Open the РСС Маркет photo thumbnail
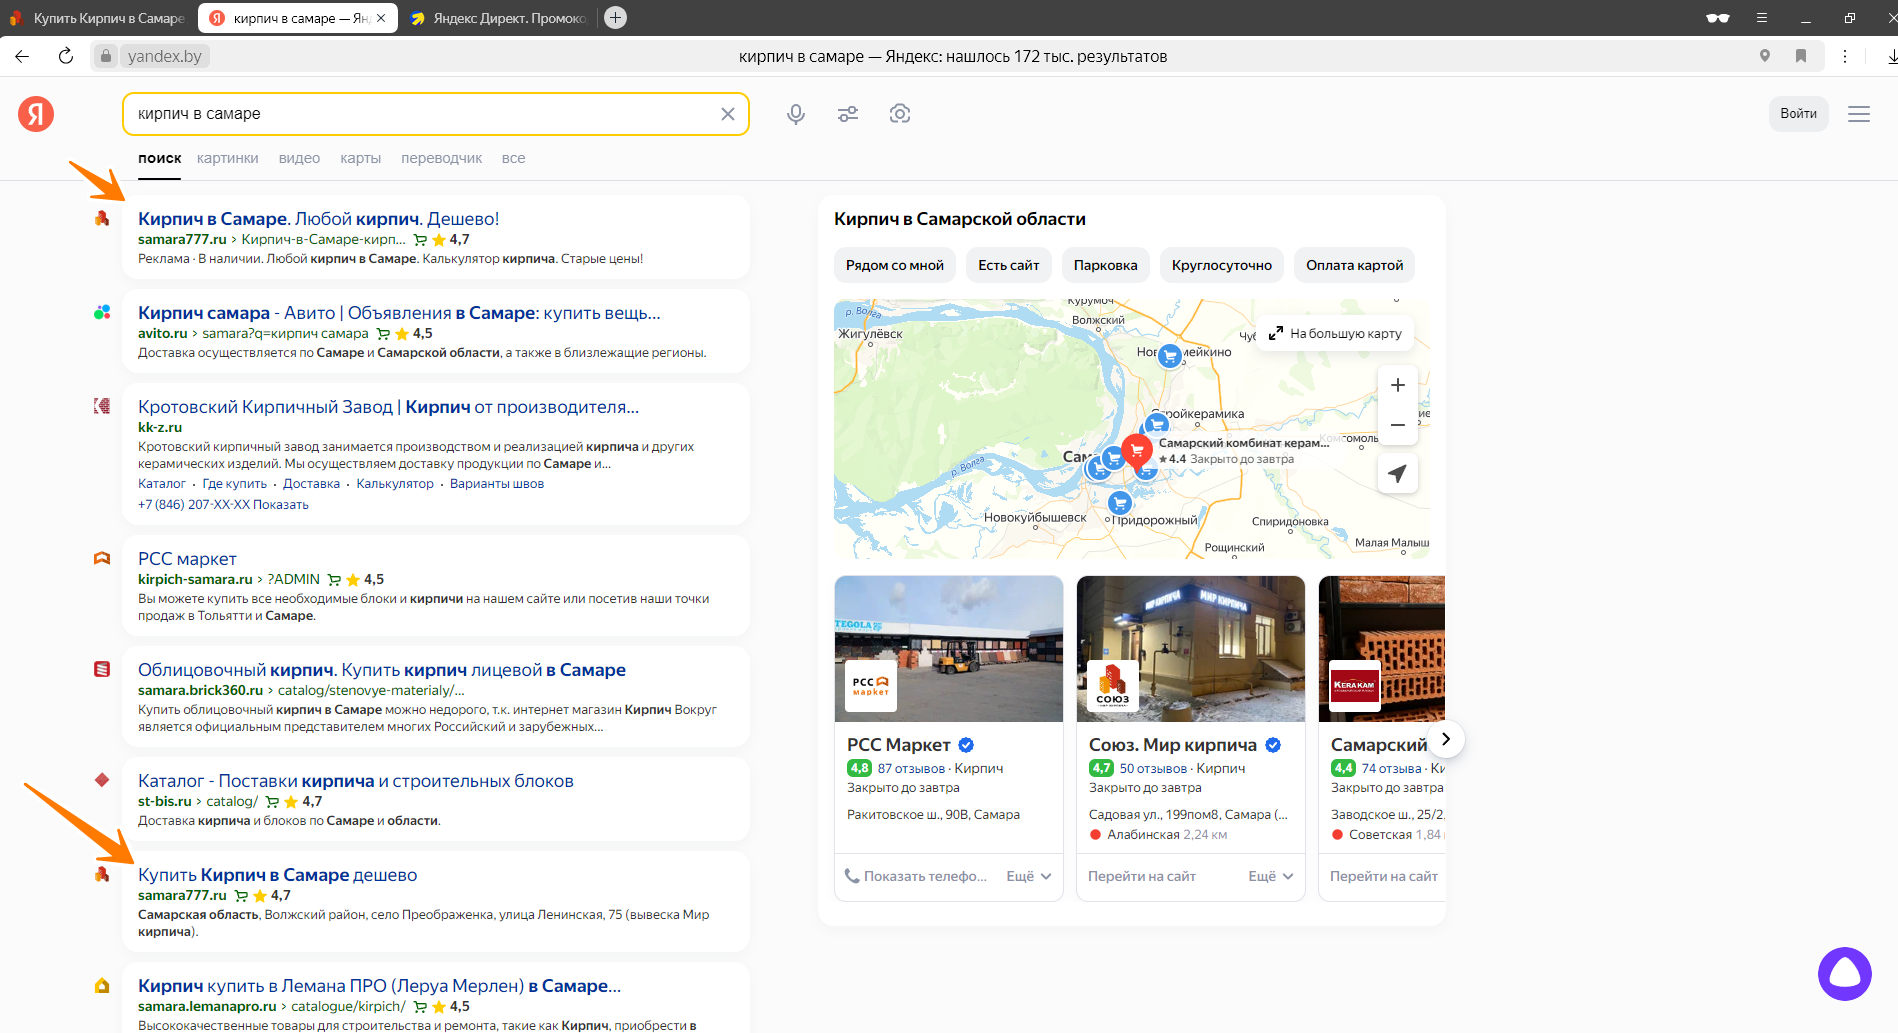Viewport: 1898px width, 1033px height. pos(949,649)
